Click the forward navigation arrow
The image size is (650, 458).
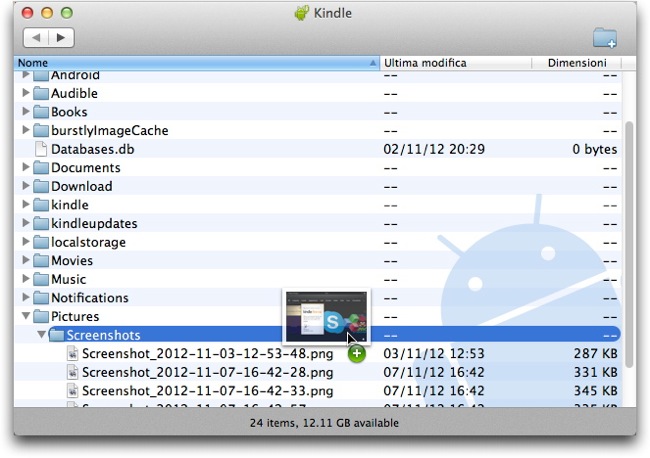61,38
